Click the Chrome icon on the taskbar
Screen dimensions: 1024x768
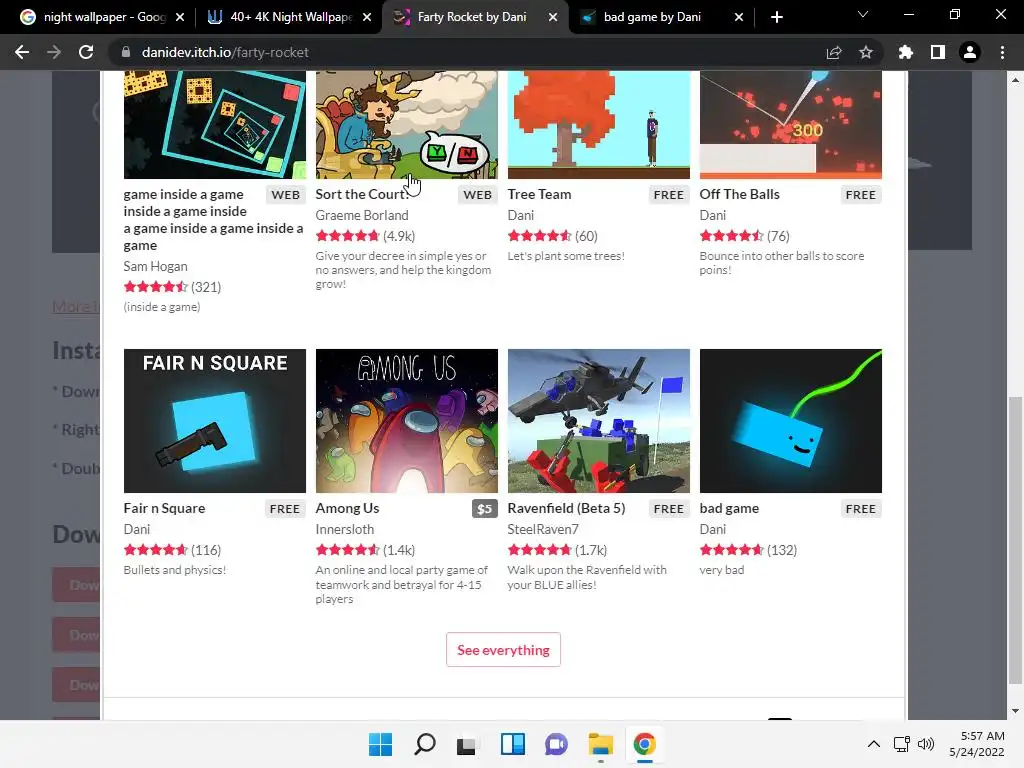pos(645,744)
